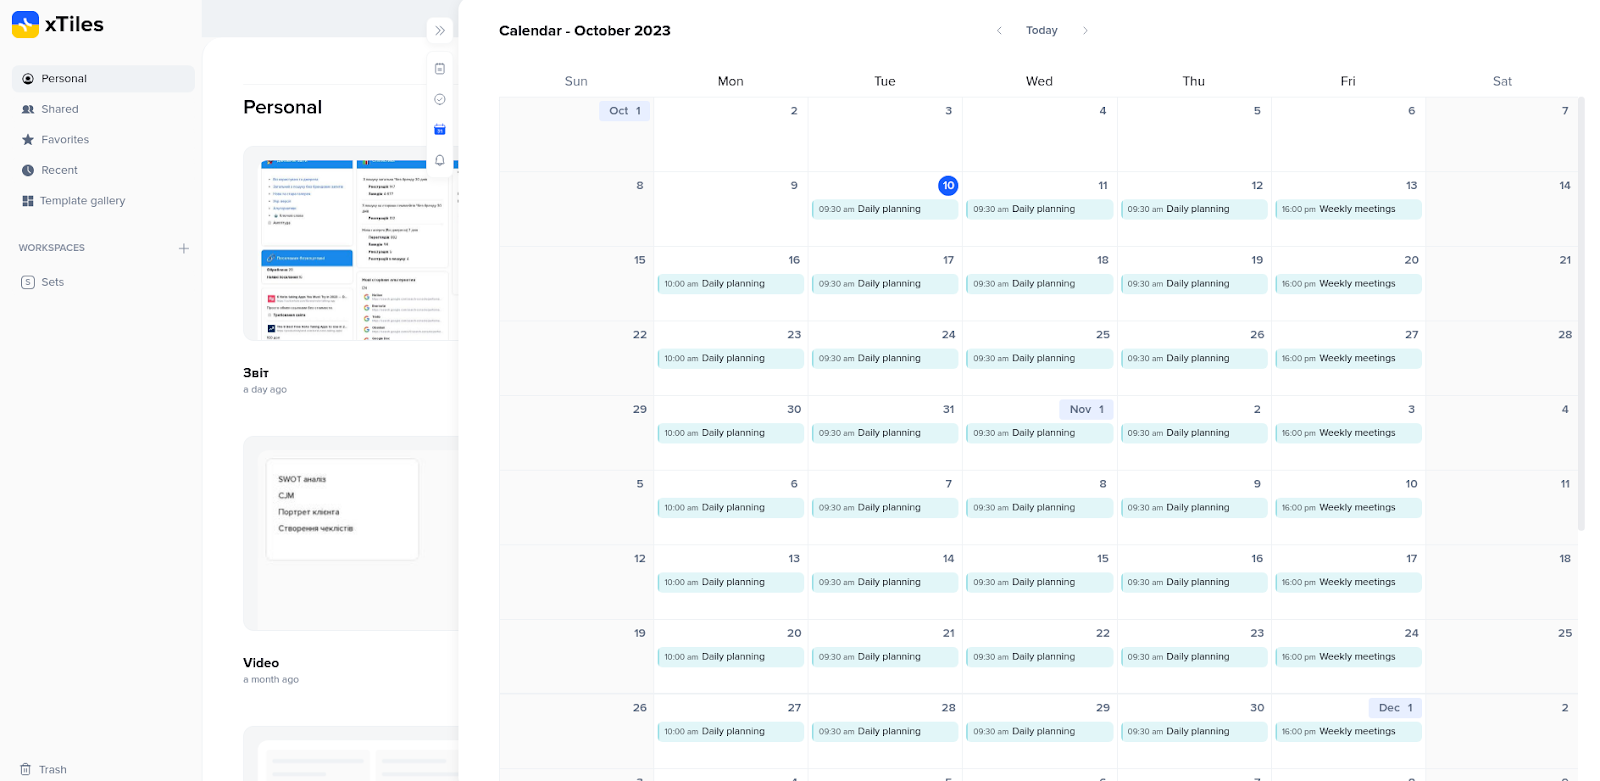1600x781 pixels.
Task: Open Daily planning event on October 31
Action: [885, 433]
